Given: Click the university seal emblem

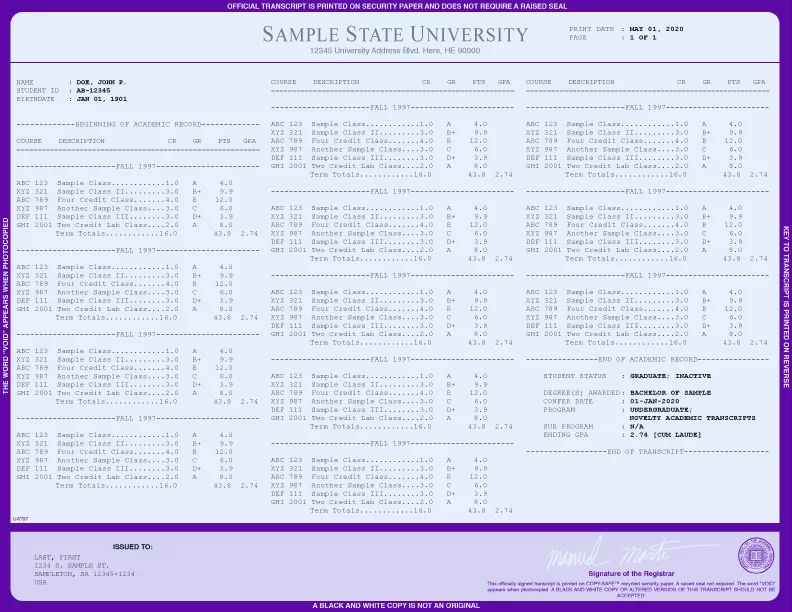Looking at the screenshot, I should (x=753, y=555).
